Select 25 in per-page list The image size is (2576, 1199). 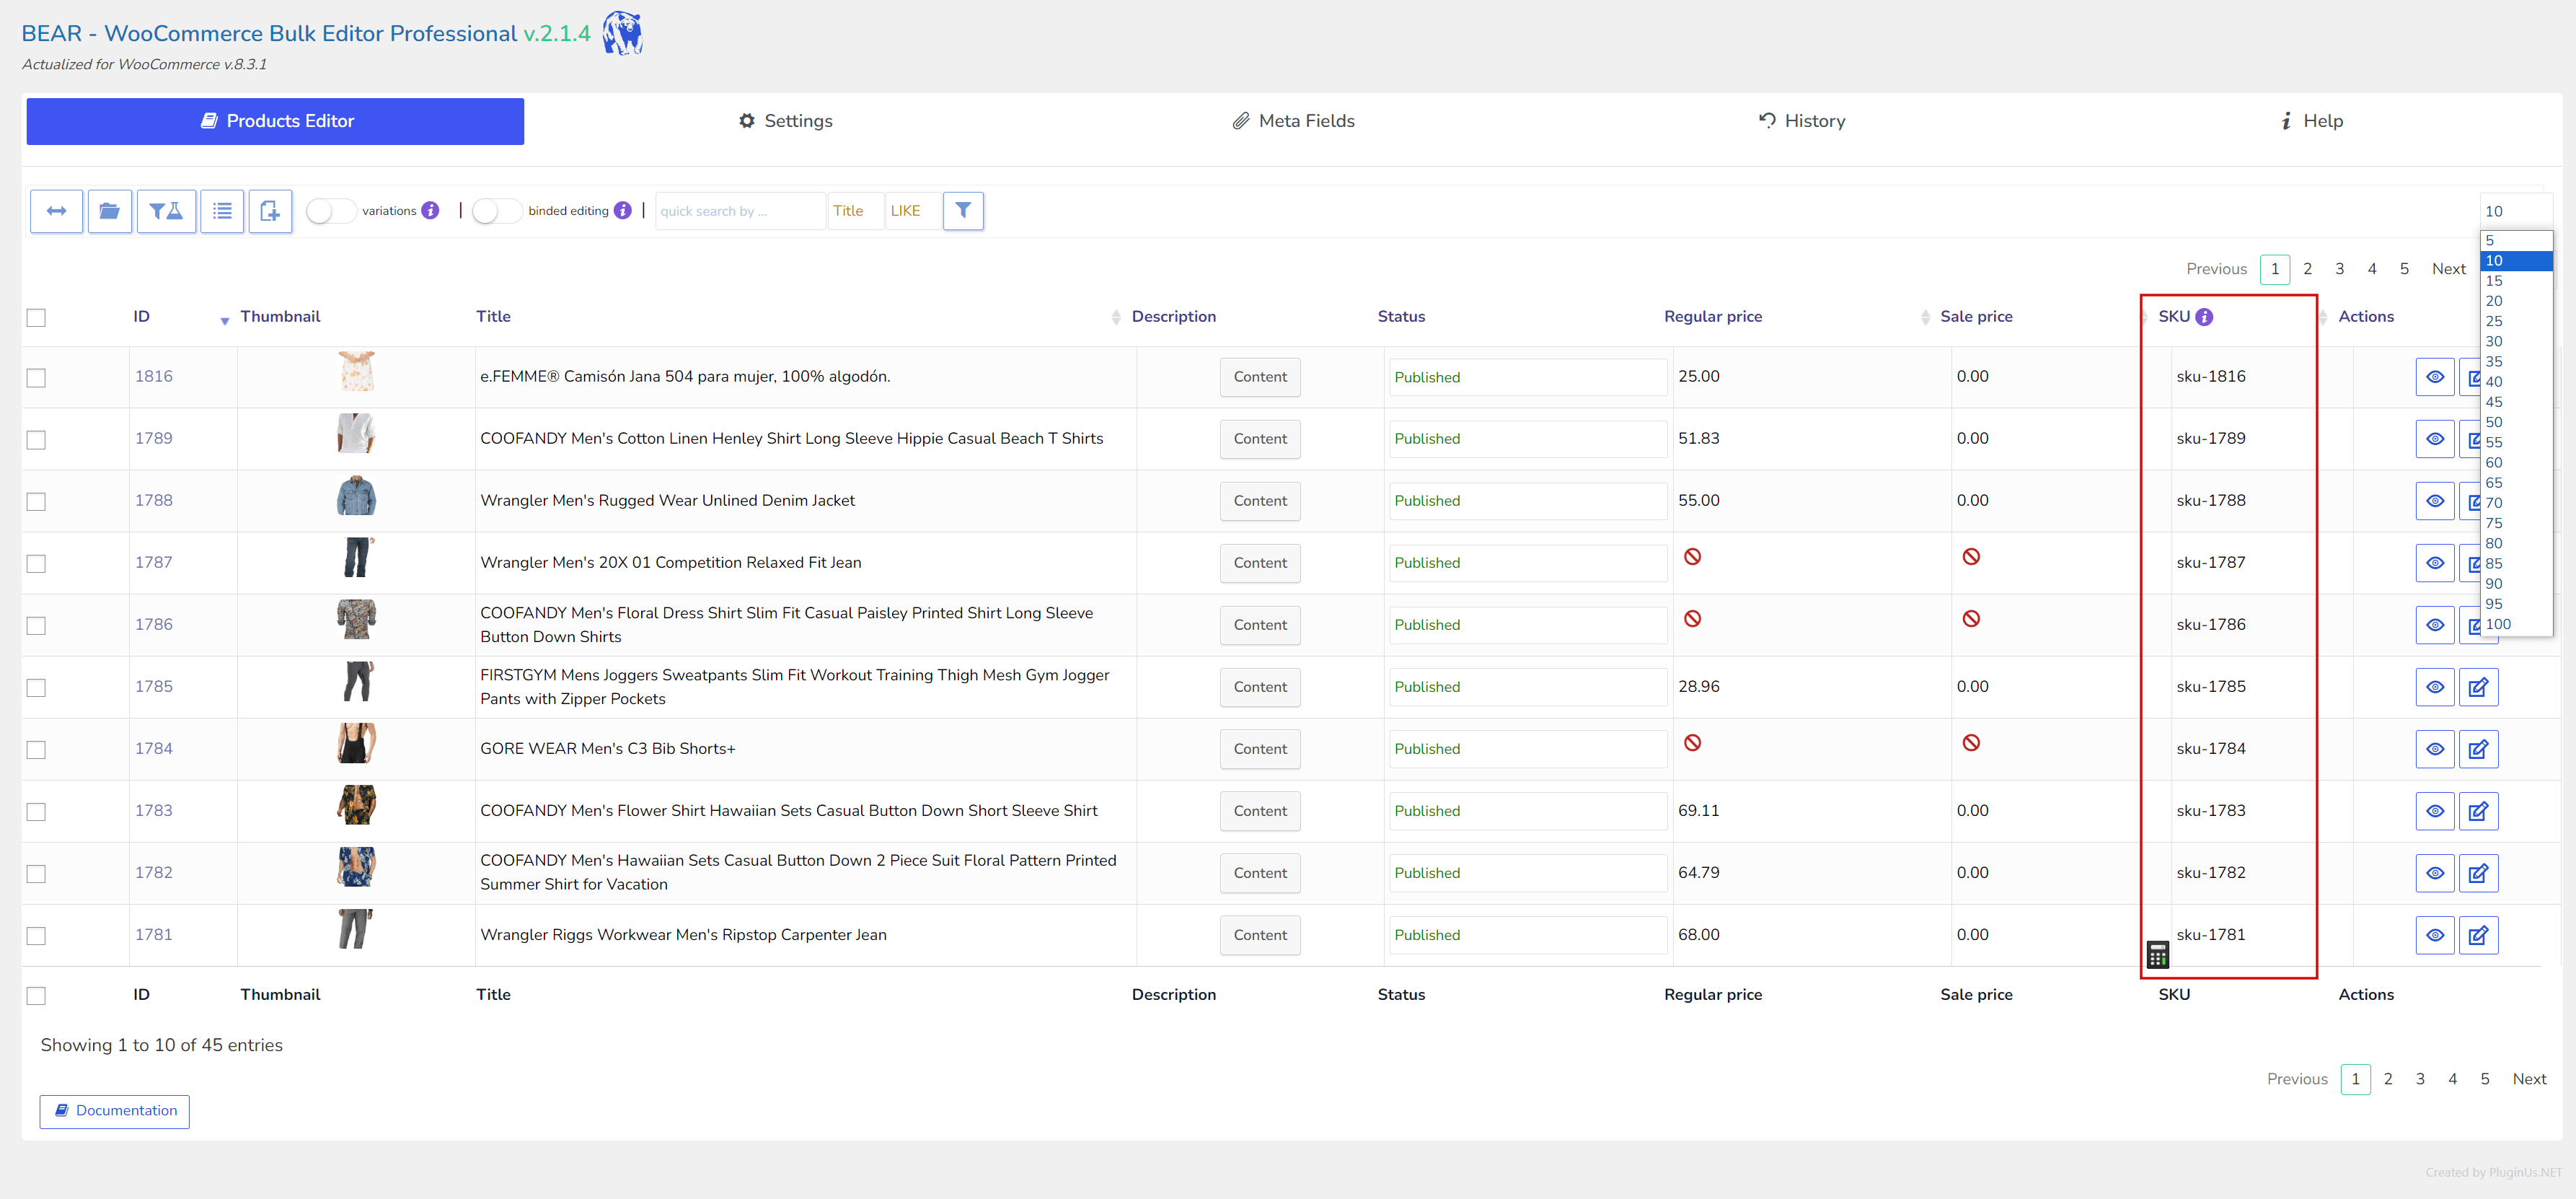[x=2516, y=321]
